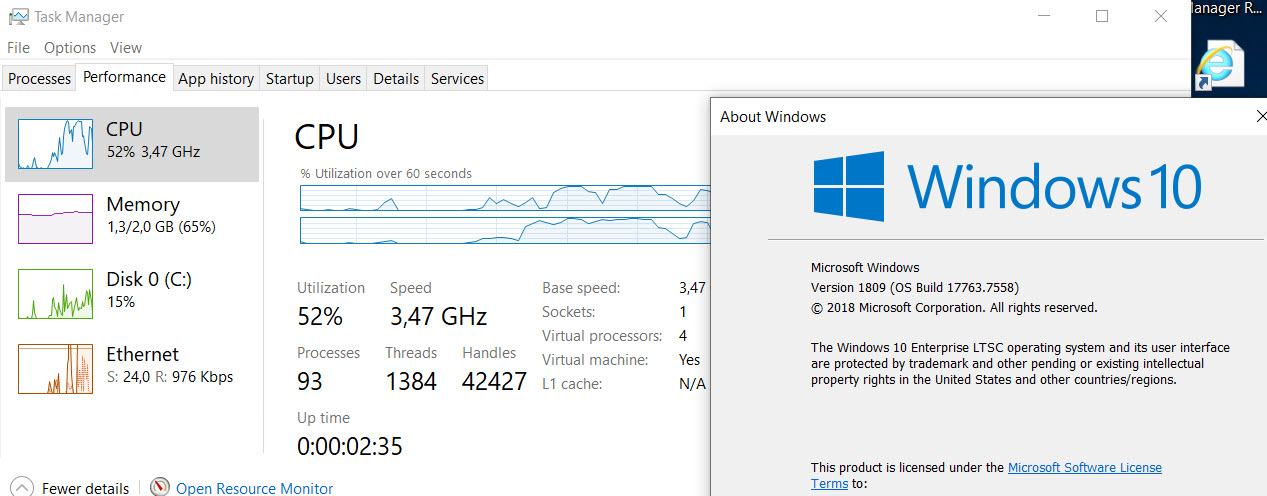Switch to the Startup tab
Viewport: 1267px width, 496px height.
point(290,78)
